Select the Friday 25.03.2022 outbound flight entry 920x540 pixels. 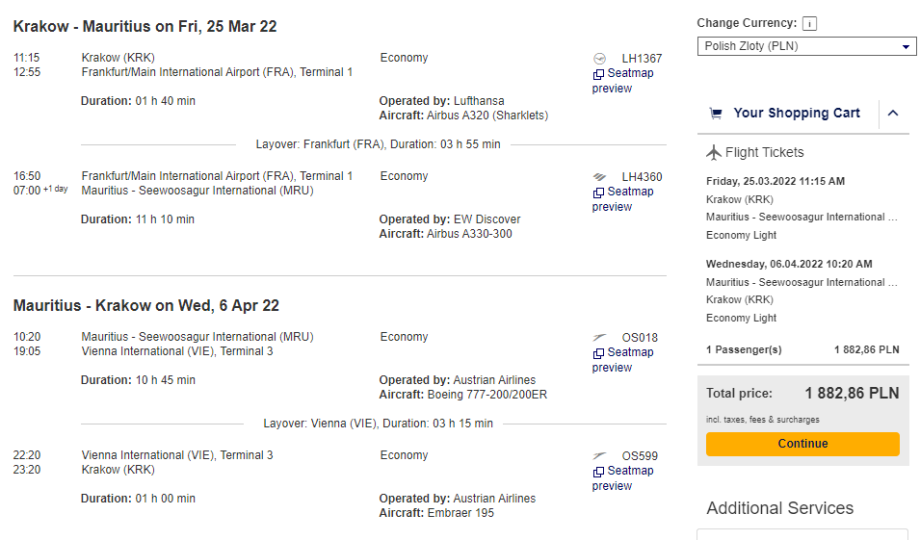click(775, 181)
